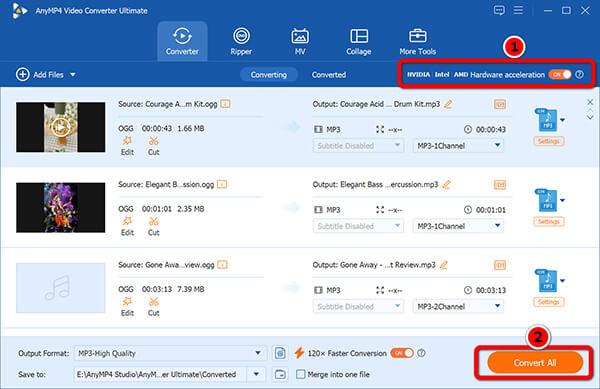
Task: Open Subtitle Disabled dropdown for Gone Away
Action: [x=358, y=306]
